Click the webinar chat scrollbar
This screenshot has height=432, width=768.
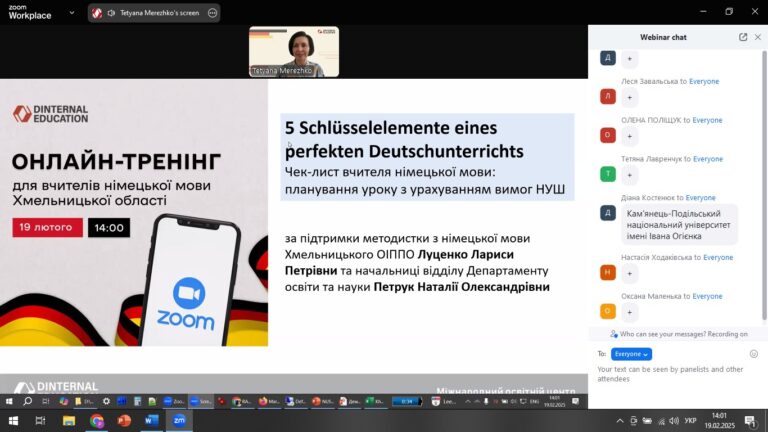[765, 186]
